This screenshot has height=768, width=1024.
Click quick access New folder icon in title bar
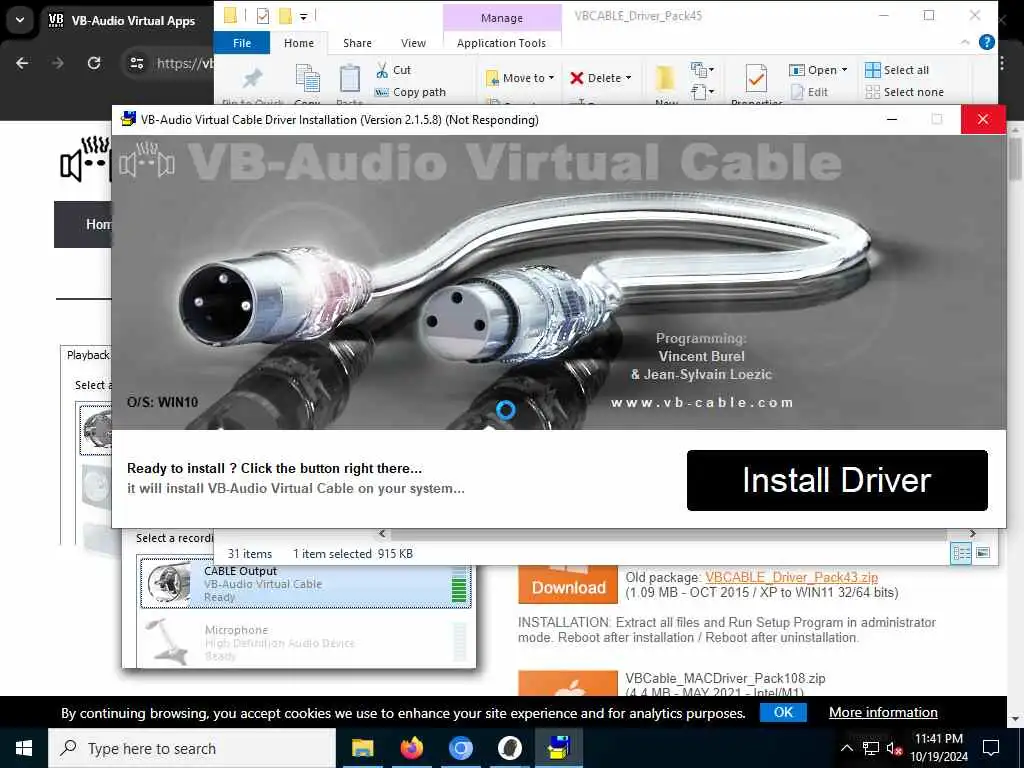285,16
